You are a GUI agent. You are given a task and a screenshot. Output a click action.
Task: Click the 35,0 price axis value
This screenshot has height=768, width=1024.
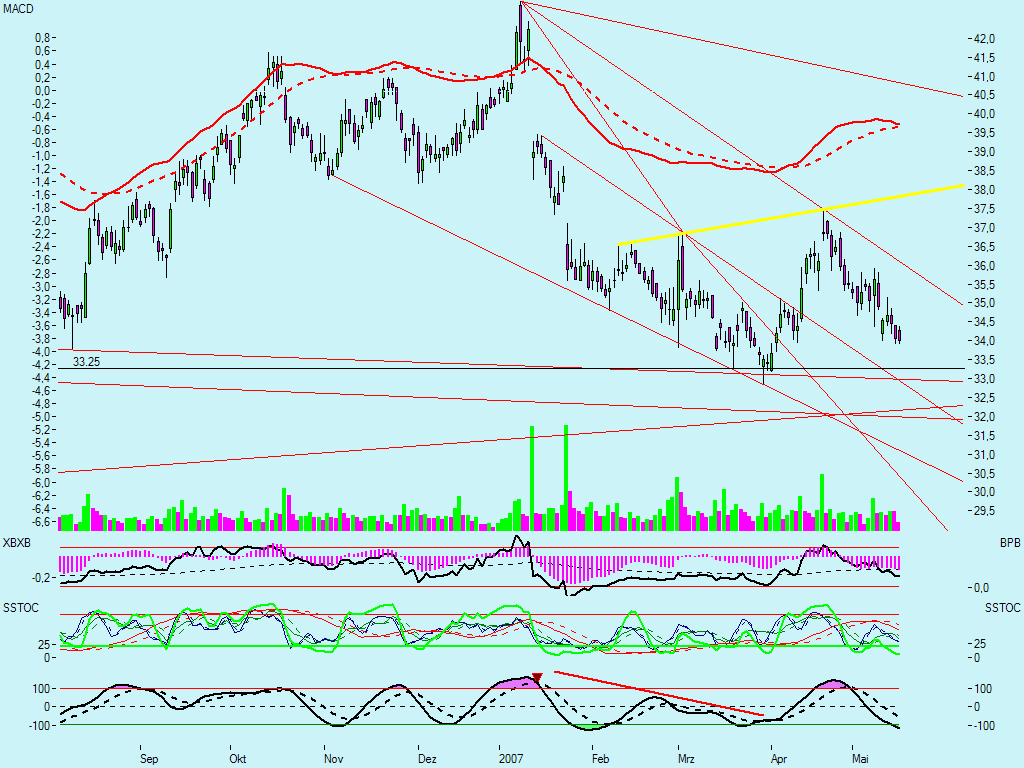pyautogui.click(x=984, y=303)
